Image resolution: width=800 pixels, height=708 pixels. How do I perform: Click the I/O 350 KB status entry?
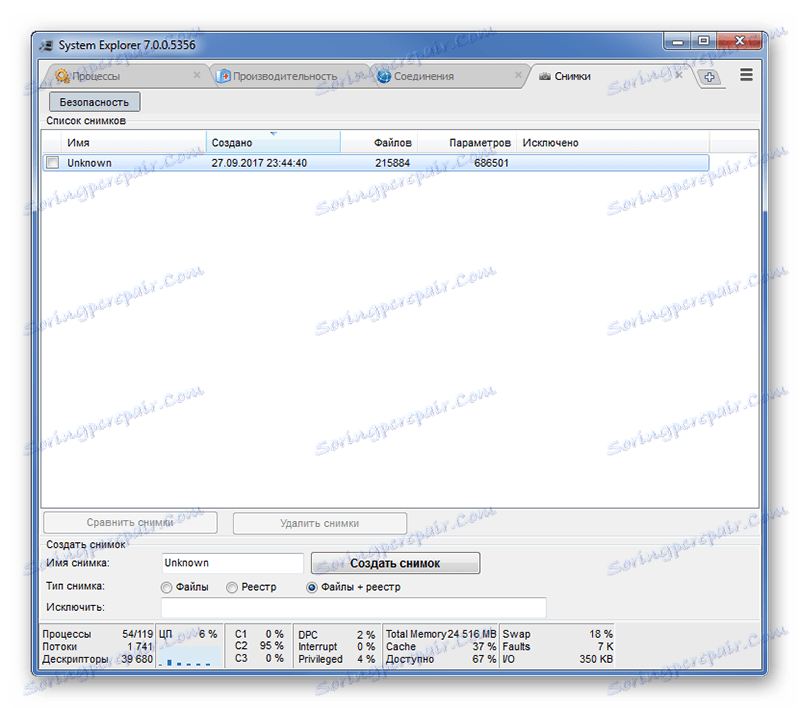(x=558, y=659)
